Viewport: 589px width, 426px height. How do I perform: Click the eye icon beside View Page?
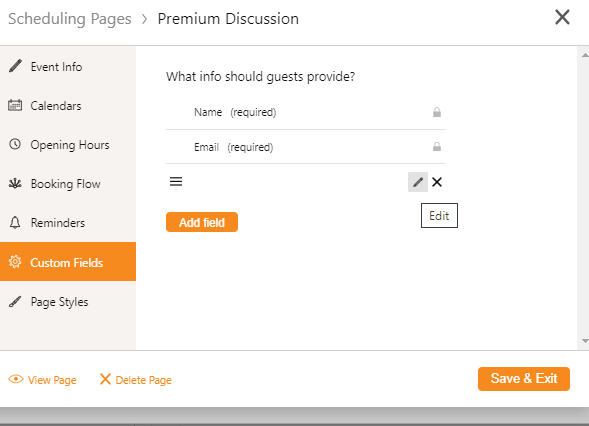pos(16,379)
